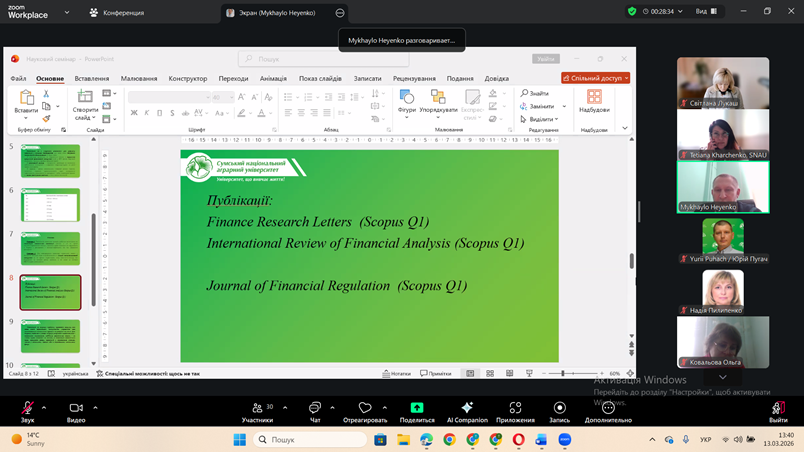The image size is (804, 452).
Task: Open the Приложения apps icon
Action: tap(515, 408)
